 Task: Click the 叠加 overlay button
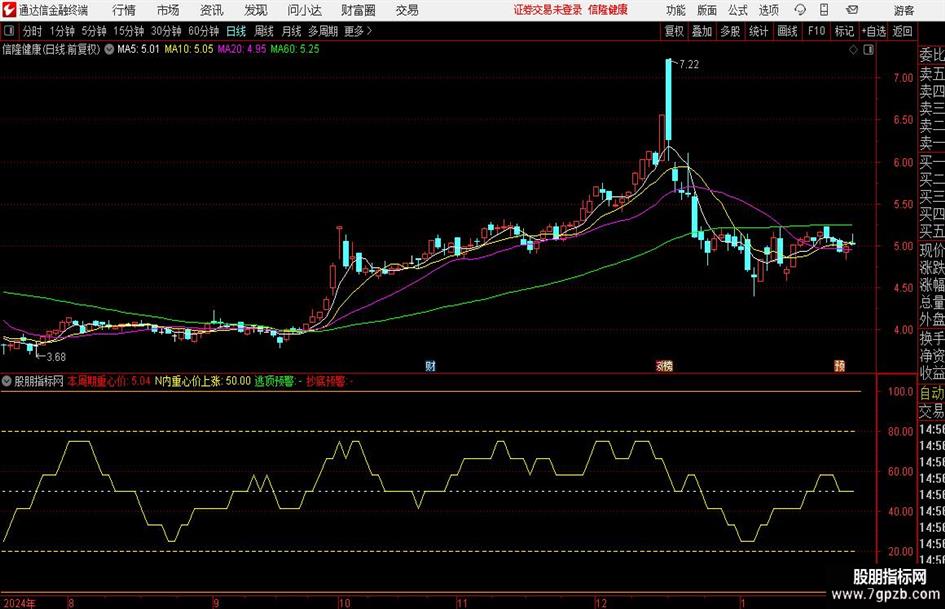(702, 31)
